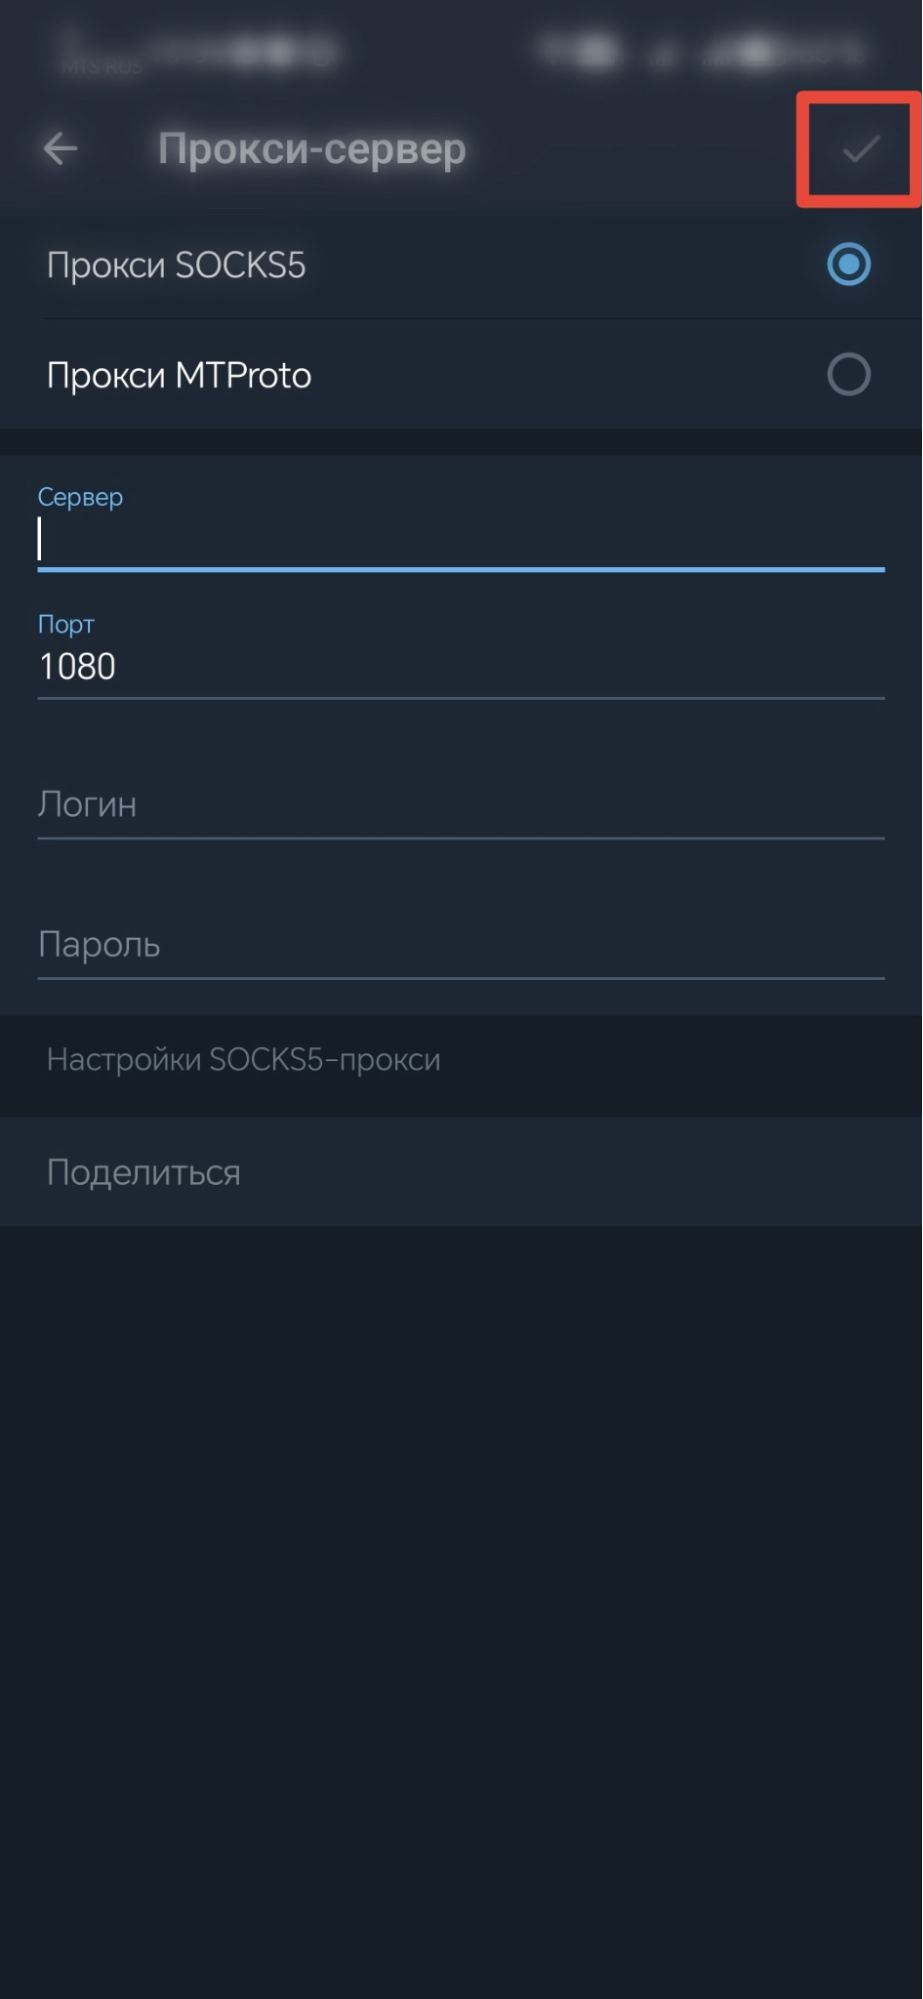The width and height of the screenshot is (923, 1999).
Task: Click the Логин input field
Action: [460, 805]
